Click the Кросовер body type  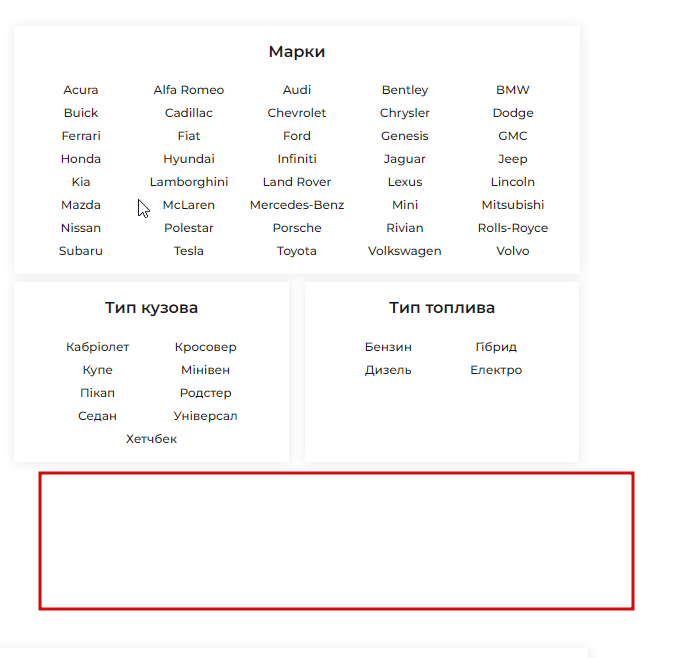(x=206, y=347)
